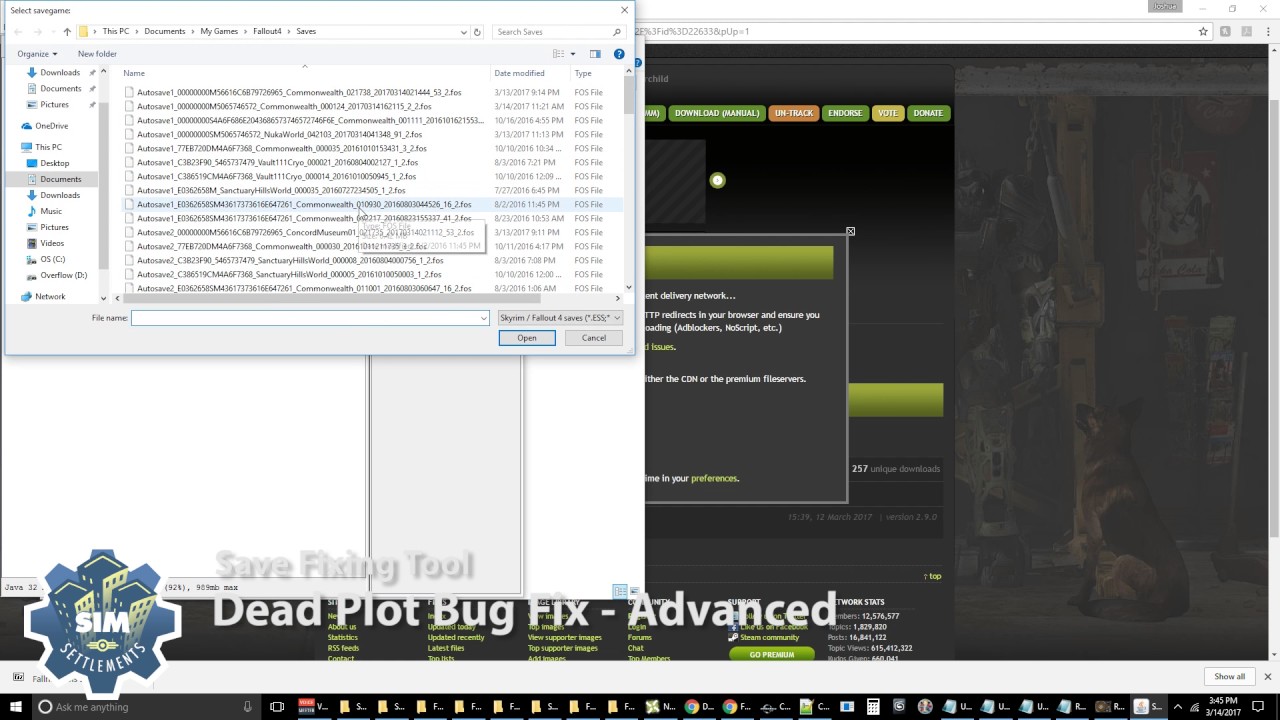Open the File name history dropdown
1280x720 pixels.
click(x=484, y=318)
